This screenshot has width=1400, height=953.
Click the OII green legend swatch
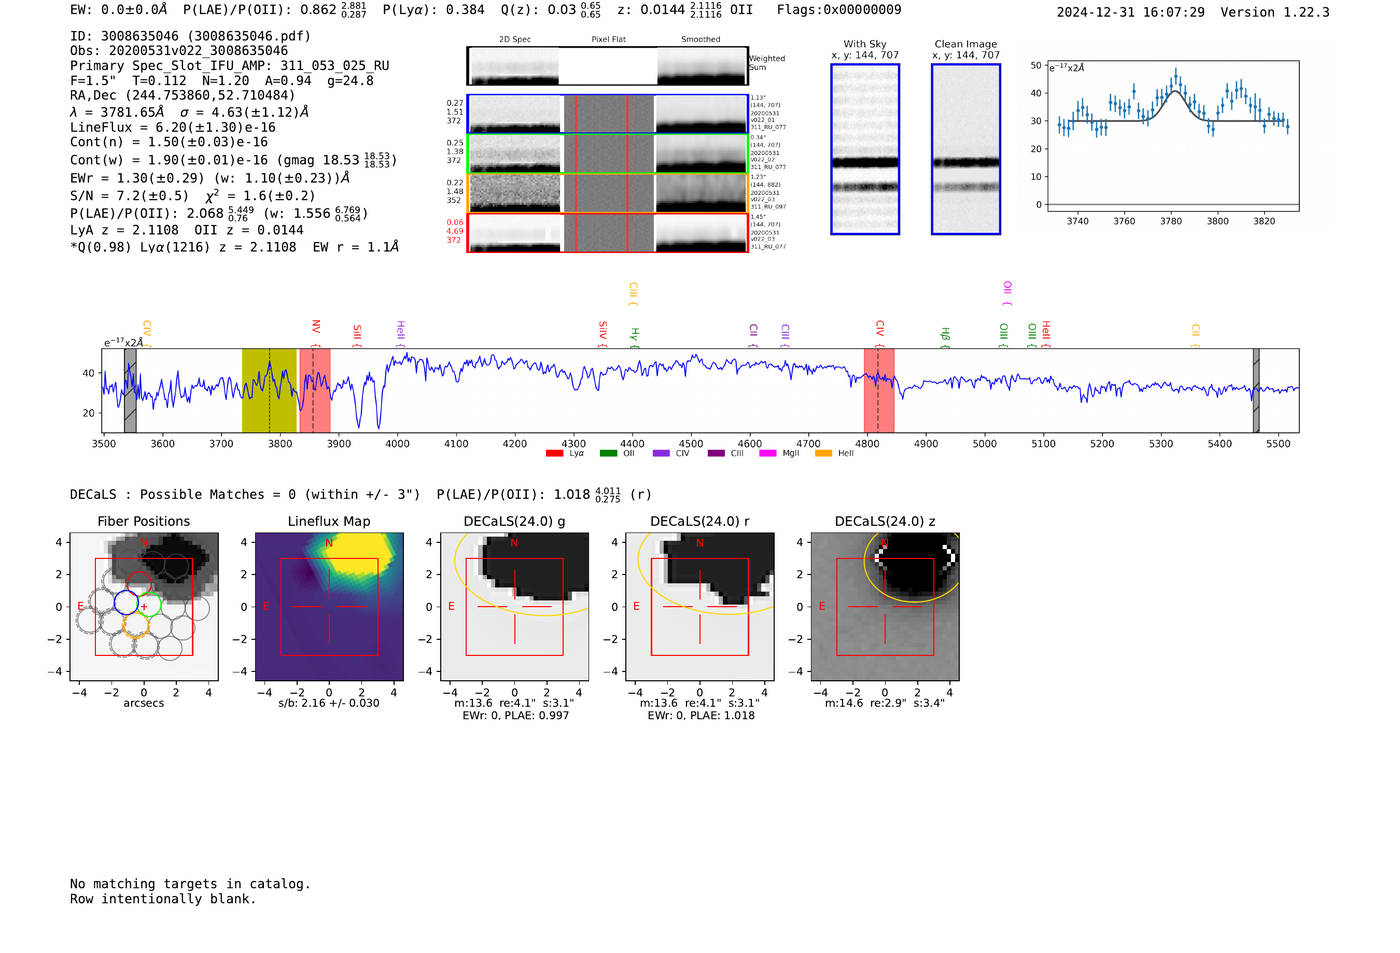pos(608,454)
